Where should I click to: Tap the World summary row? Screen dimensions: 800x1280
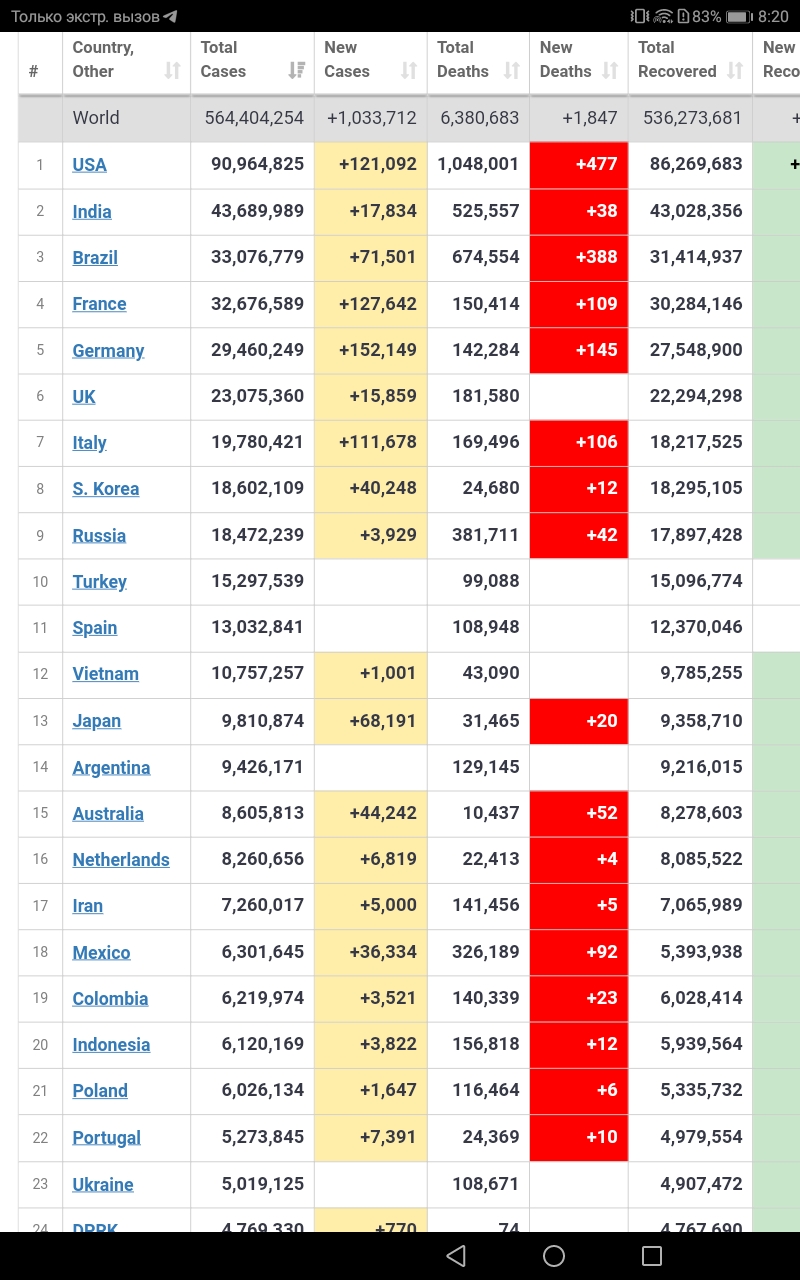(x=409, y=118)
